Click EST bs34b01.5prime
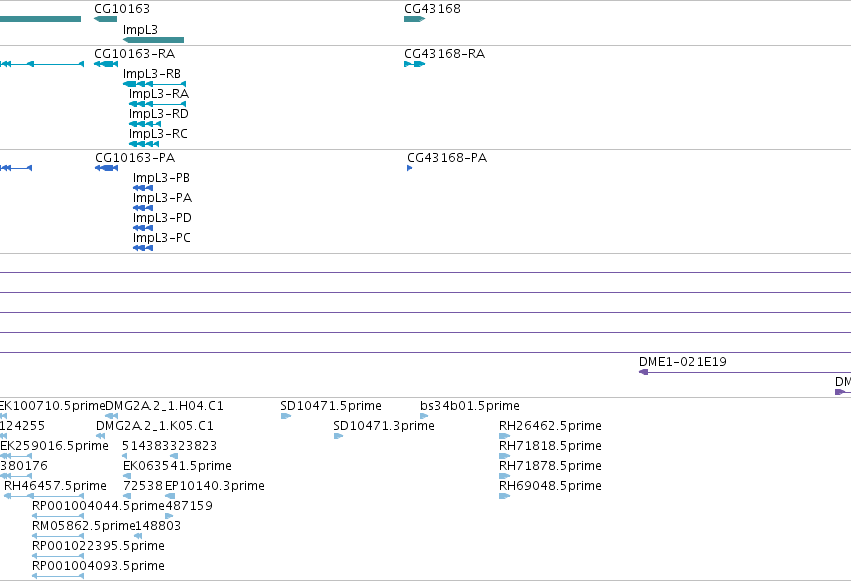This screenshot has height=581, width=851. click(469, 406)
